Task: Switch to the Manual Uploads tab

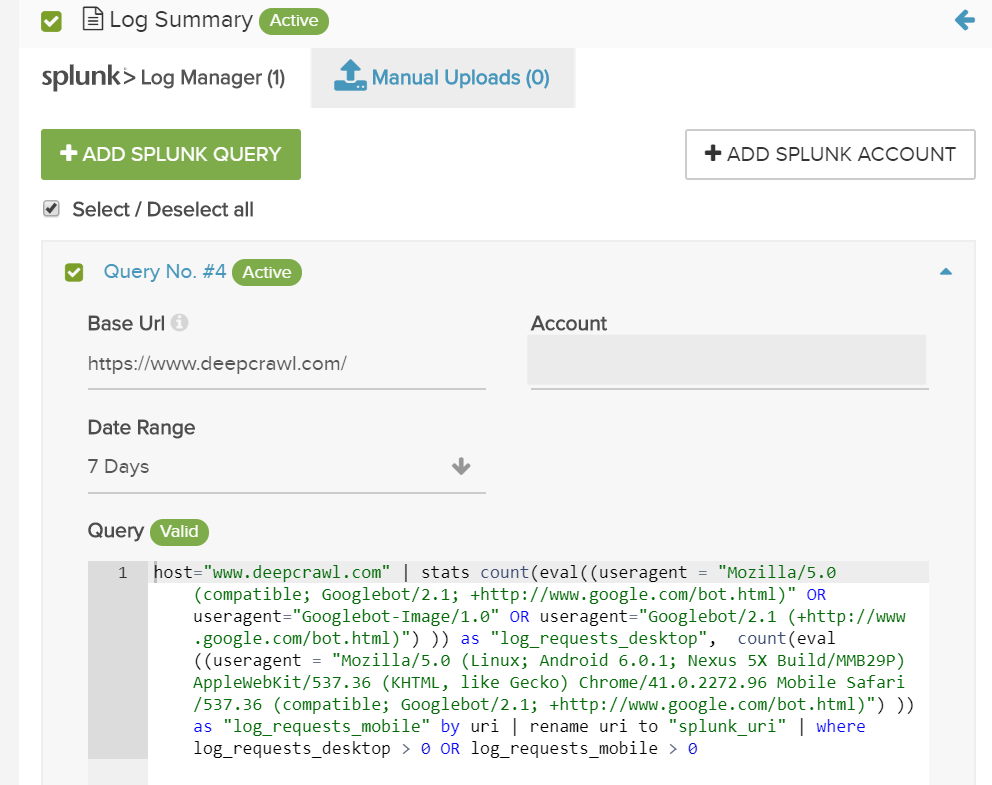Action: [x=442, y=77]
